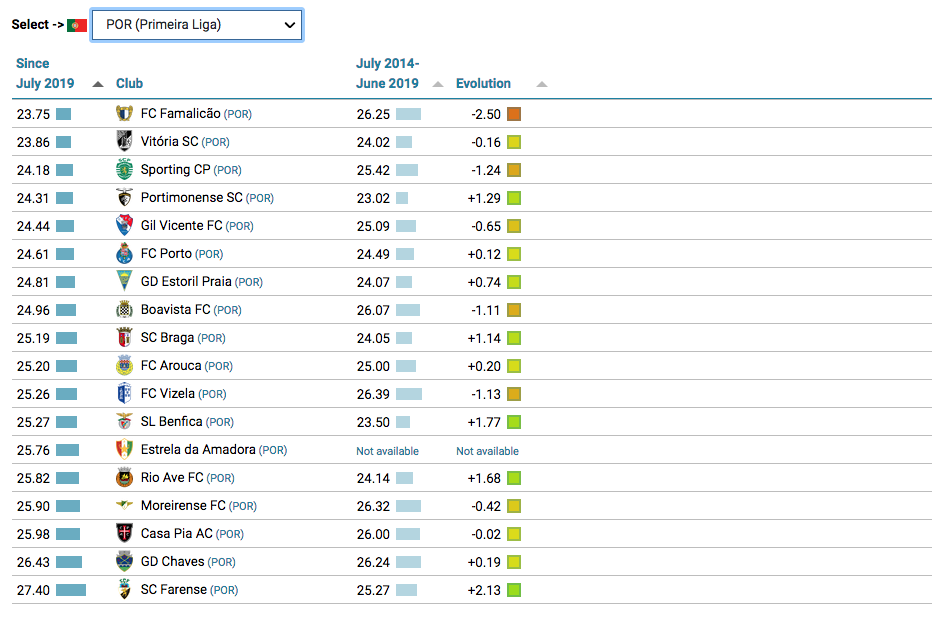Click the Since July 2019 header
947x618 pixels.
tap(45, 73)
